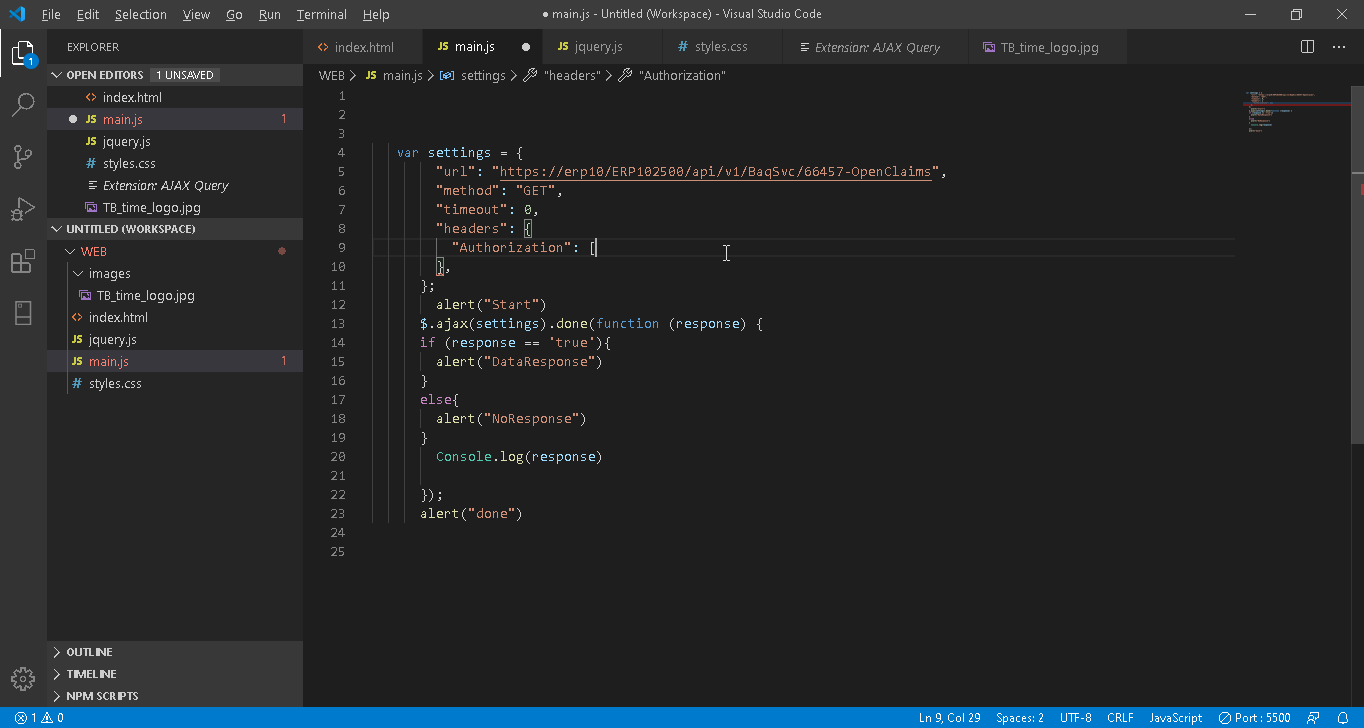
Task: Open errors and warnings in status bar
Action: tap(40, 717)
